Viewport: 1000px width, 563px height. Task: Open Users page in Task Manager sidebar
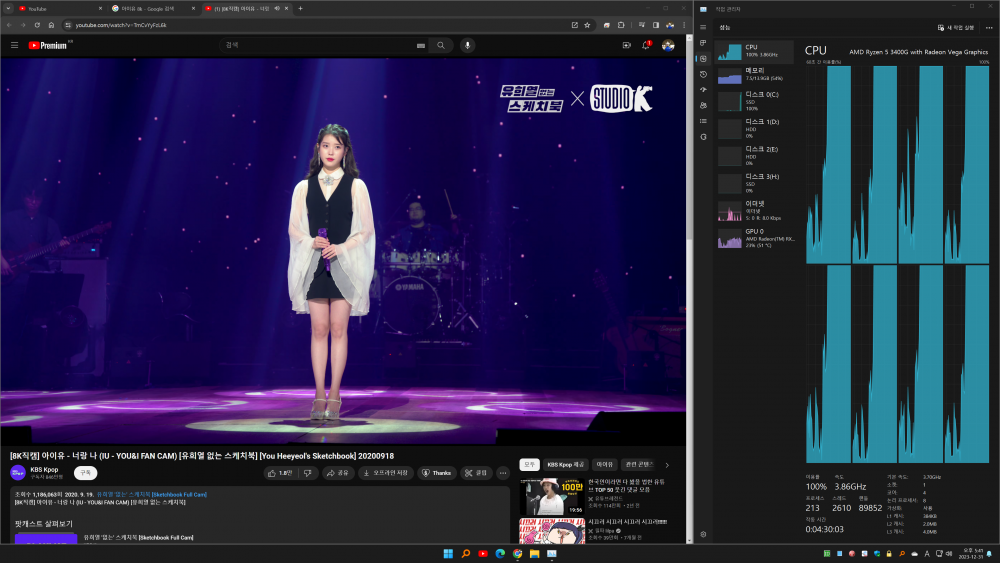coord(703,105)
